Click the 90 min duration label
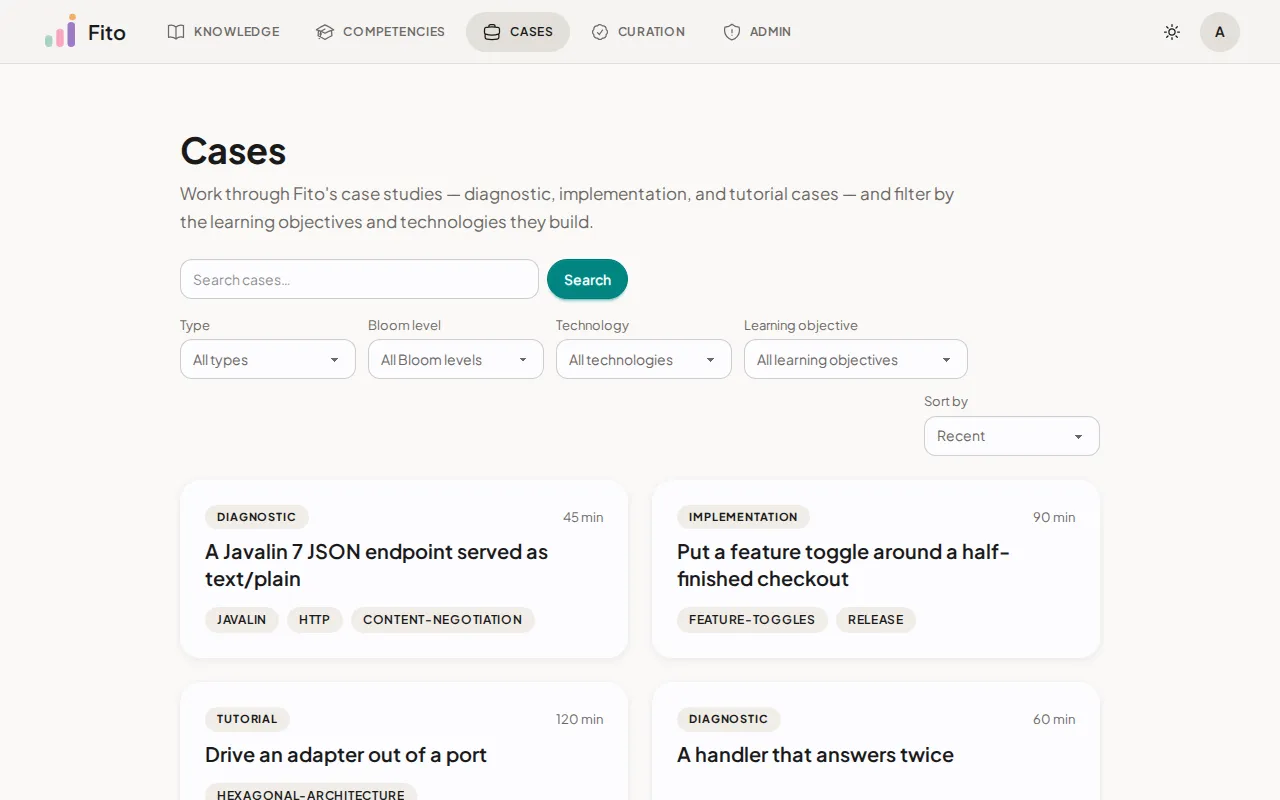 [x=1054, y=517]
